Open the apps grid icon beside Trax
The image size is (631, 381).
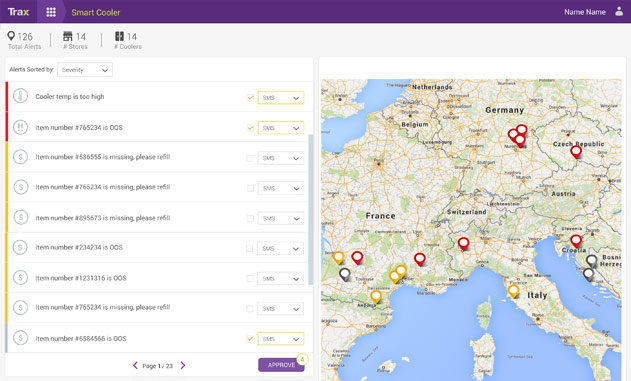click(x=51, y=12)
